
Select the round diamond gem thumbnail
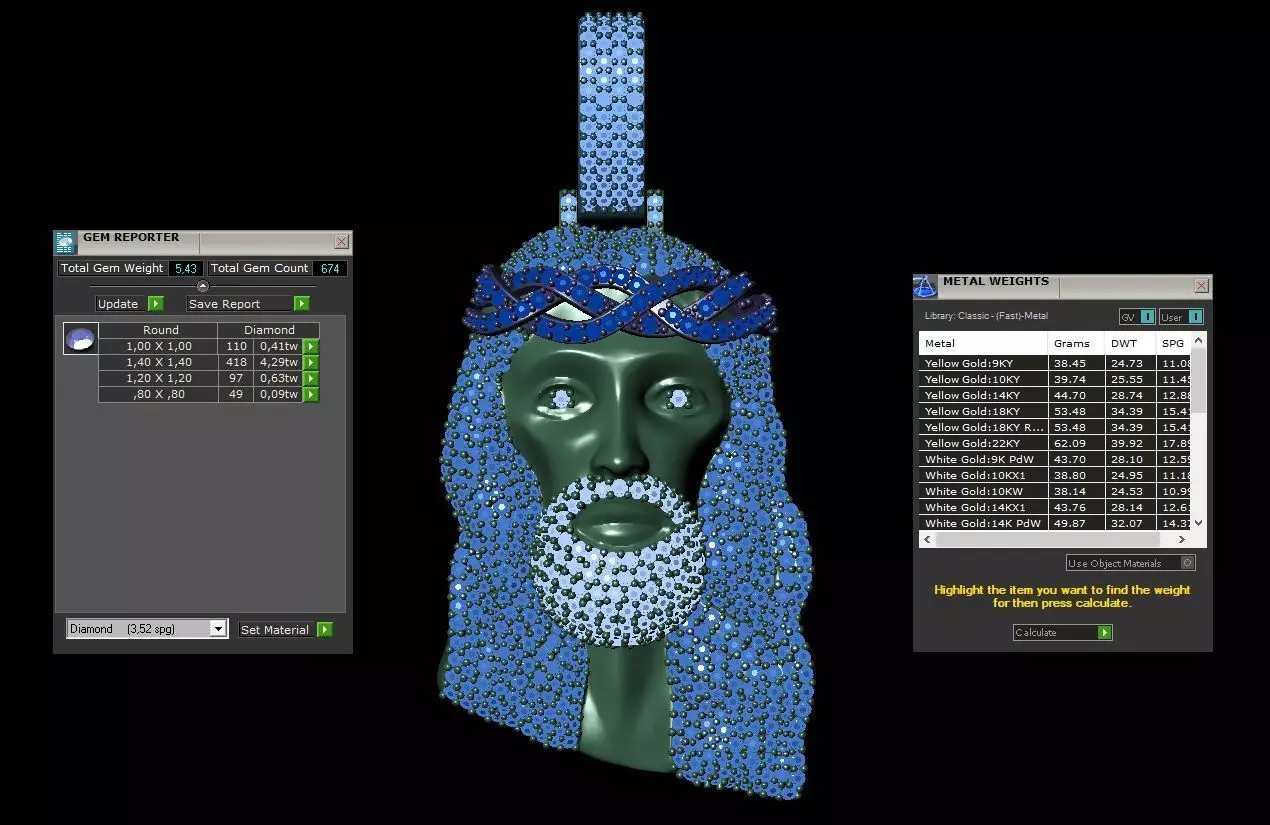(80, 339)
